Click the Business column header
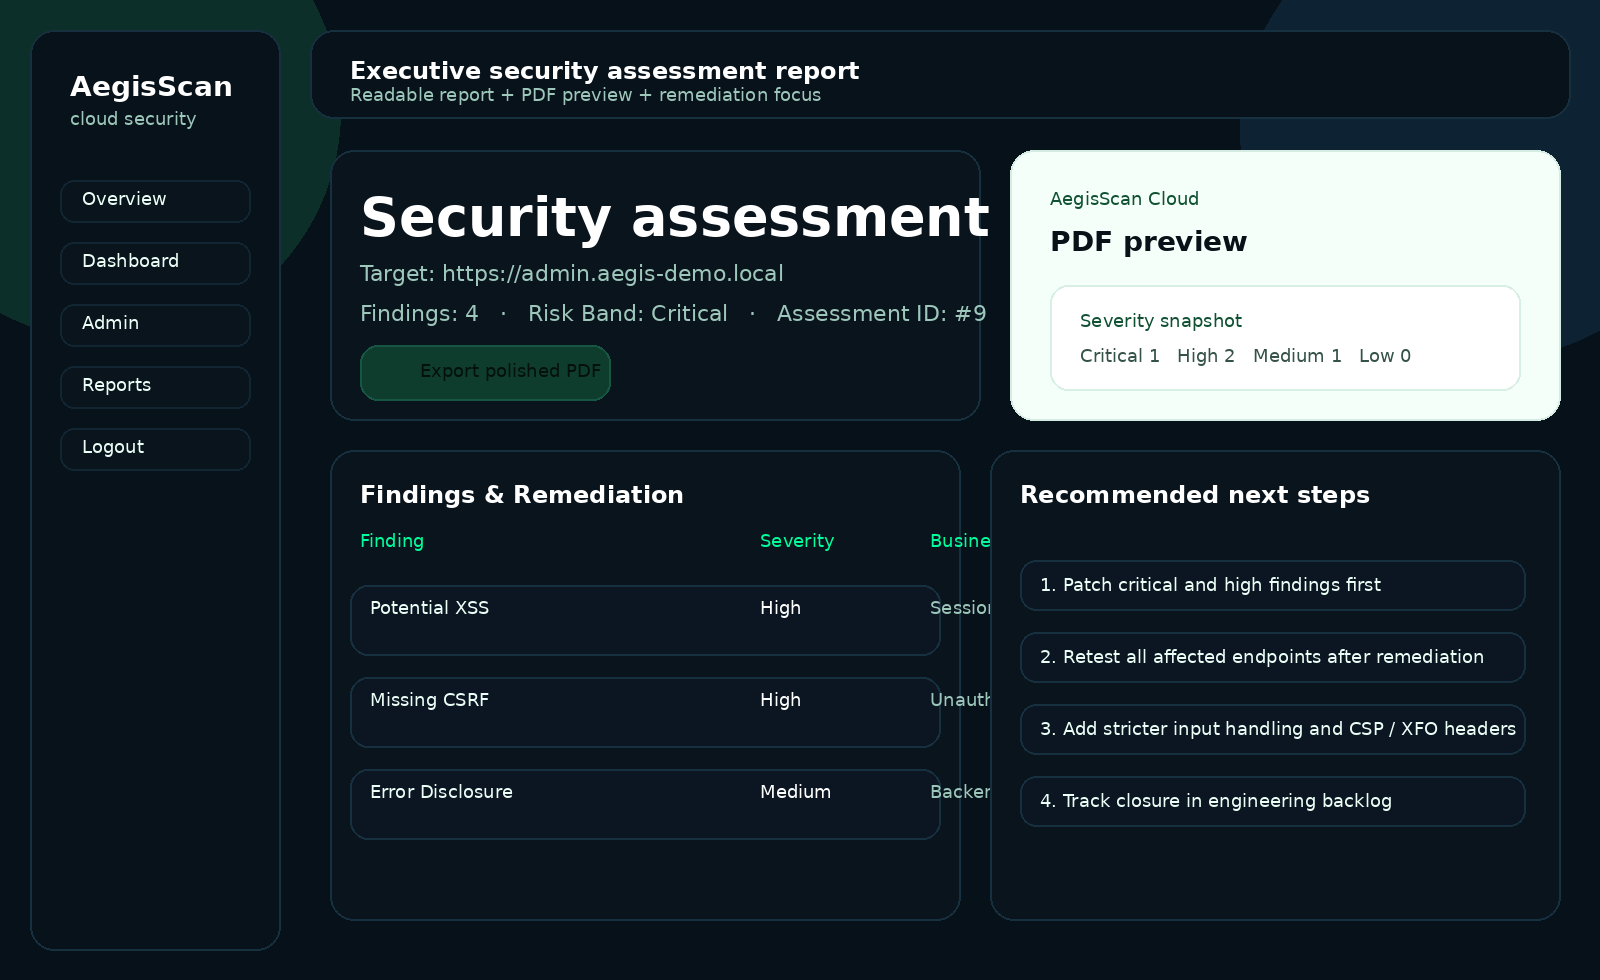The image size is (1600, 980). (x=959, y=541)
